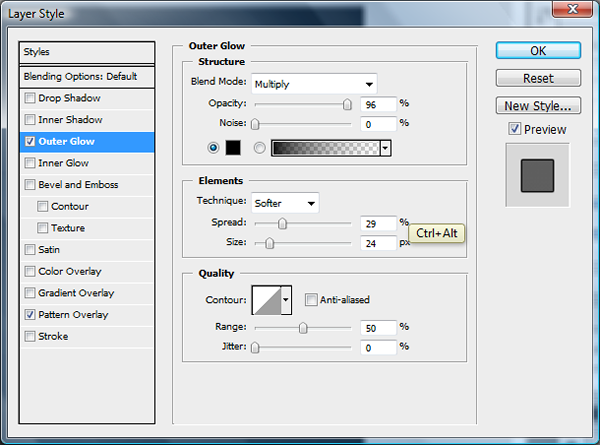Select the solid color radio button
The height and width of the screenshot is (445, 600).
[212, 148]
